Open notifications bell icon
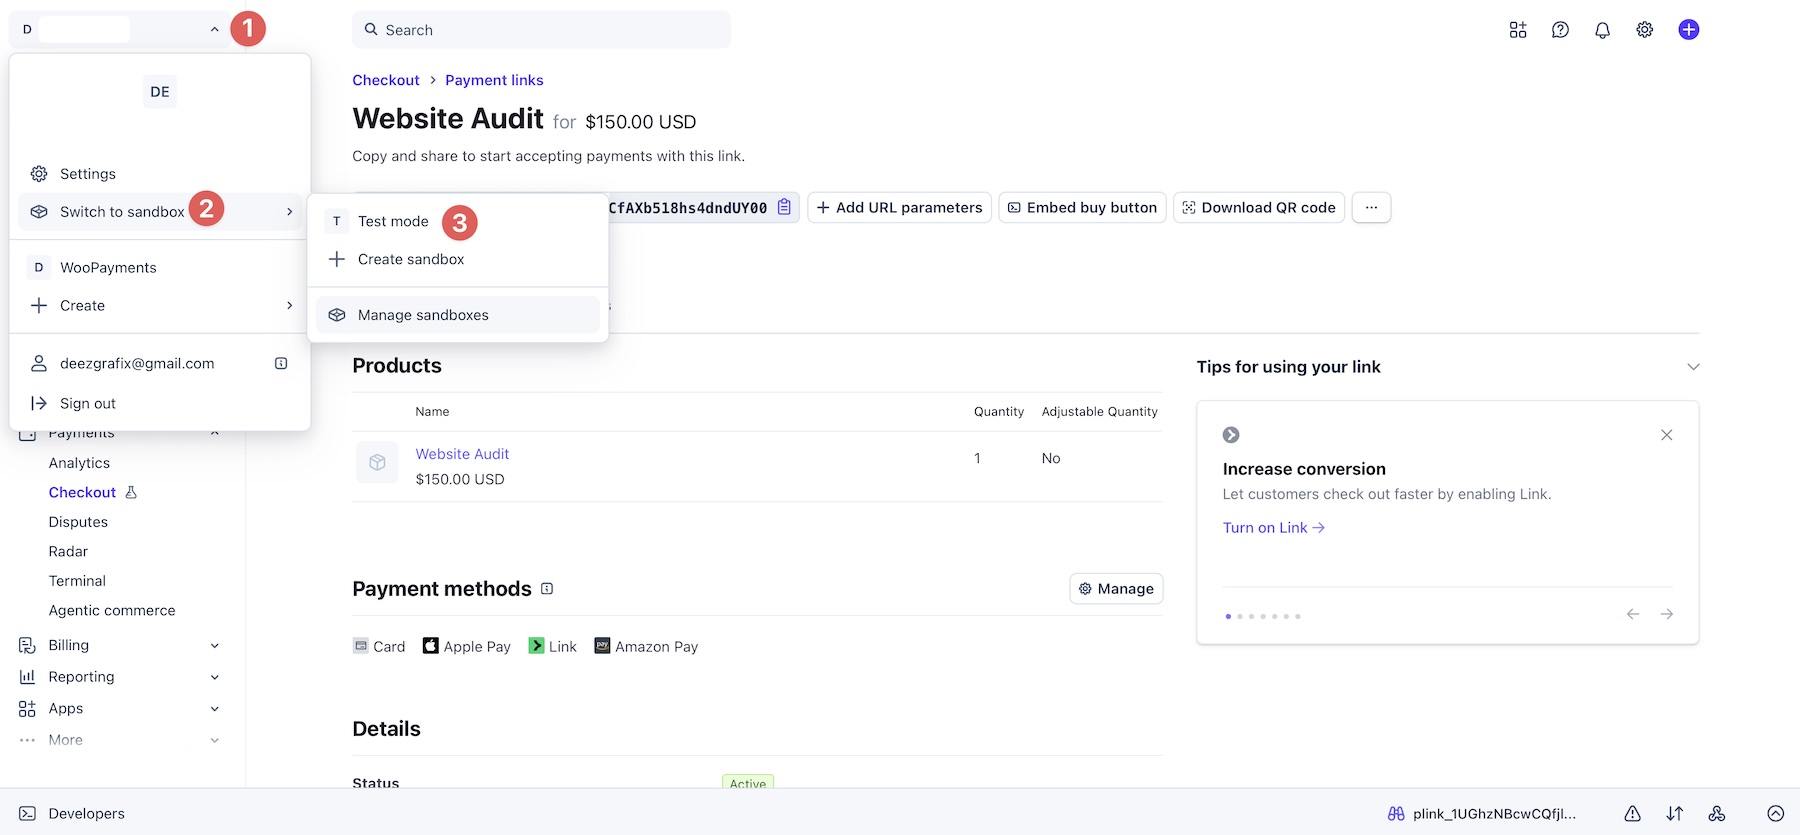This screenshot has height=835, width=1800. (1602, 30)
